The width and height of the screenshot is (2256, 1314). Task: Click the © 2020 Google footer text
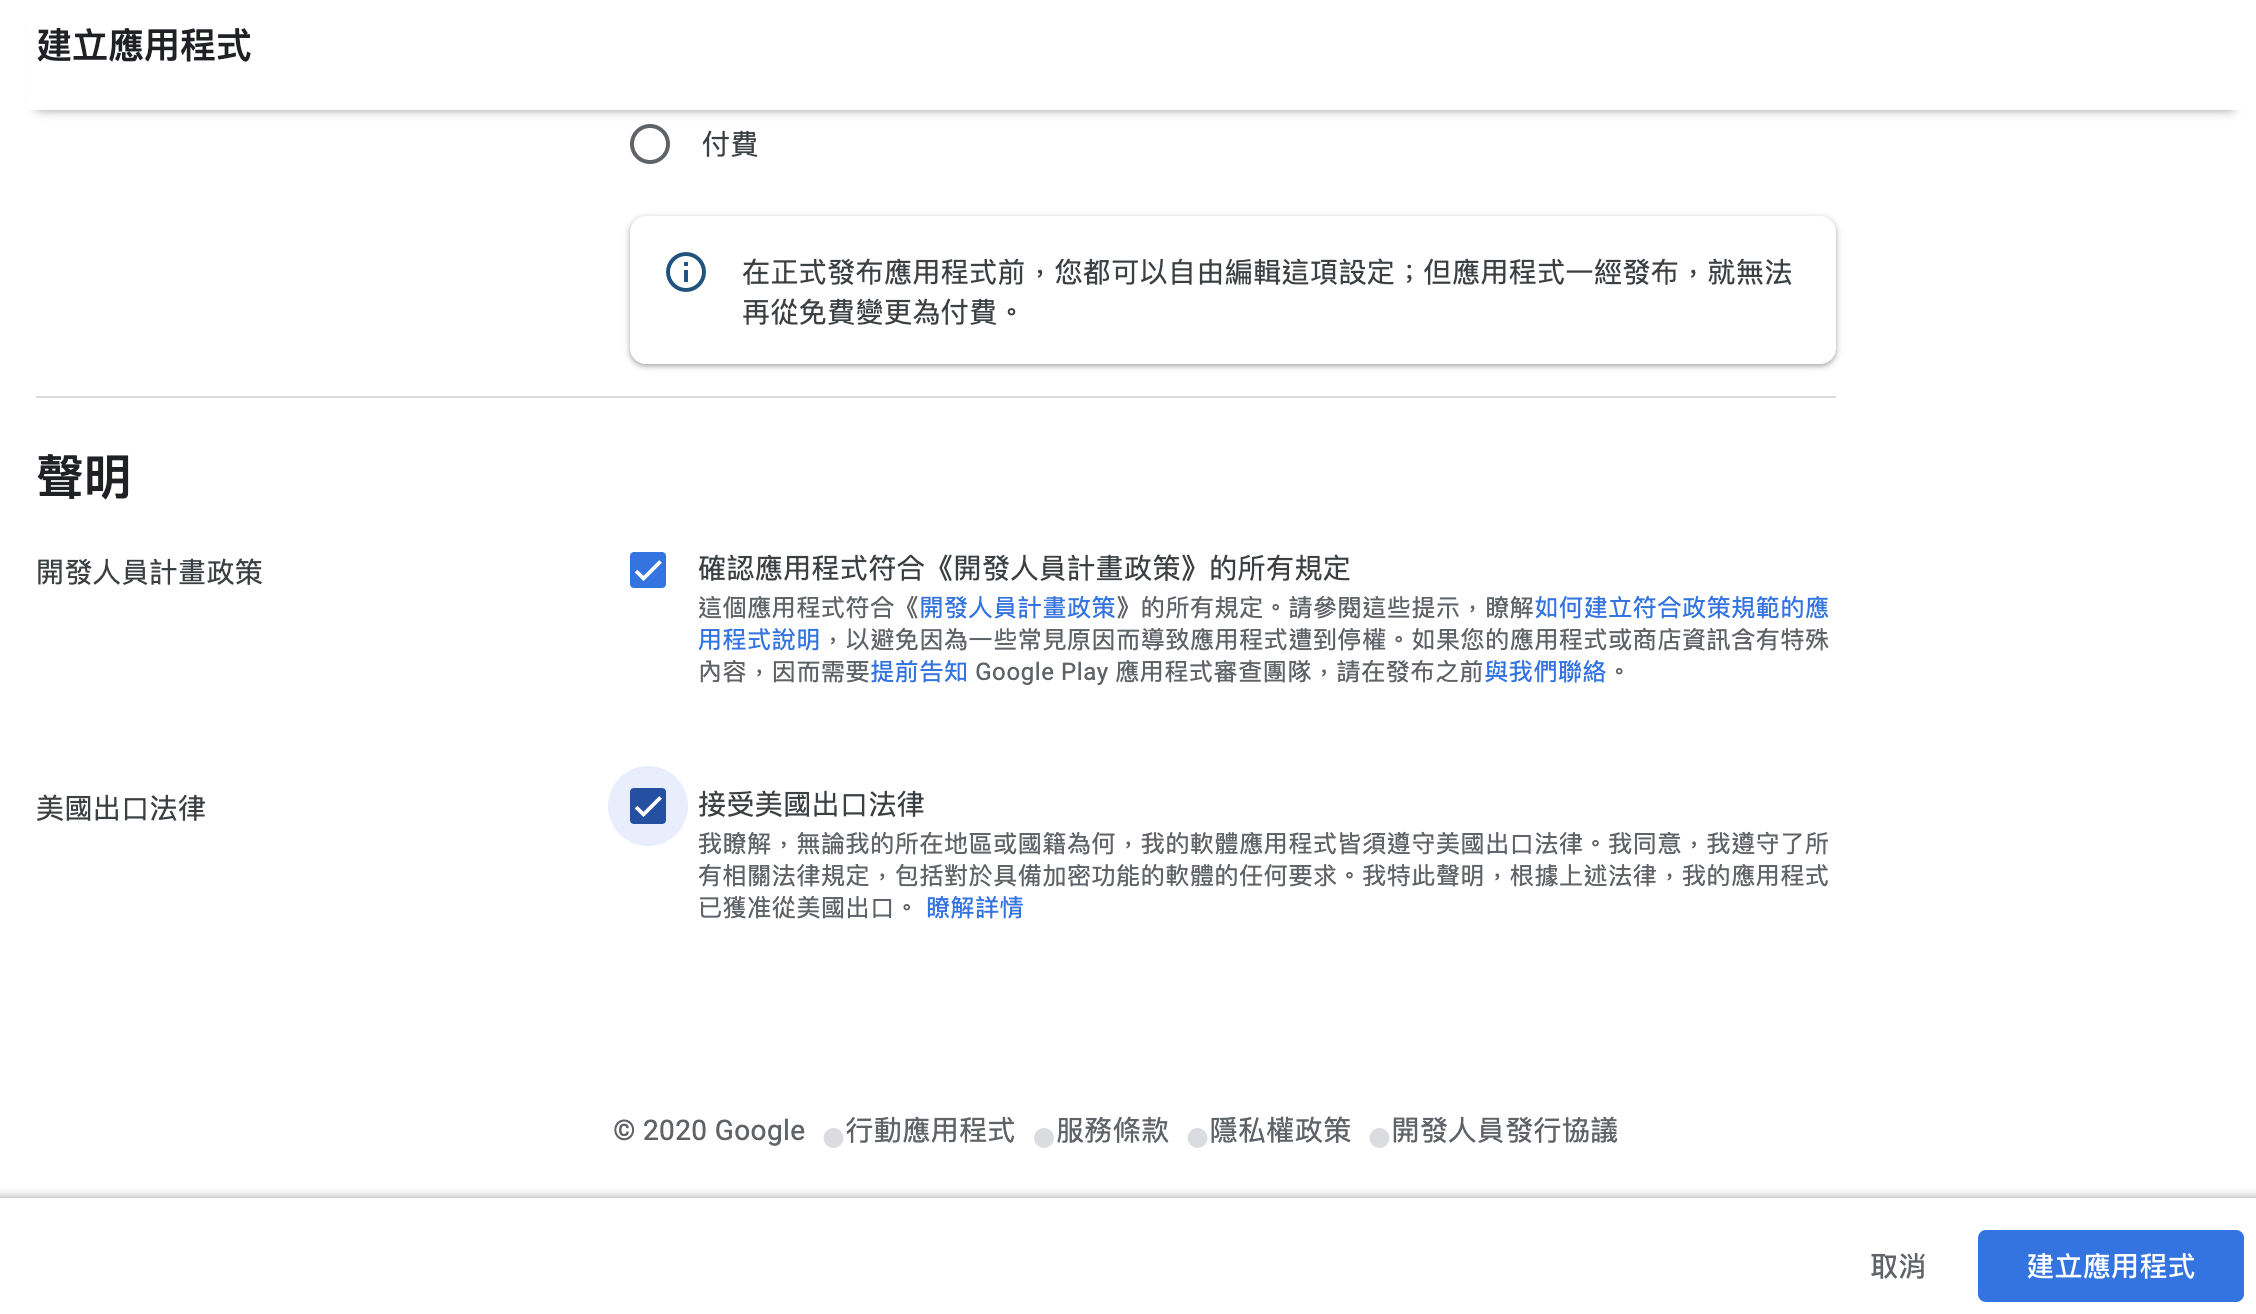click(x=709, y=1131)
